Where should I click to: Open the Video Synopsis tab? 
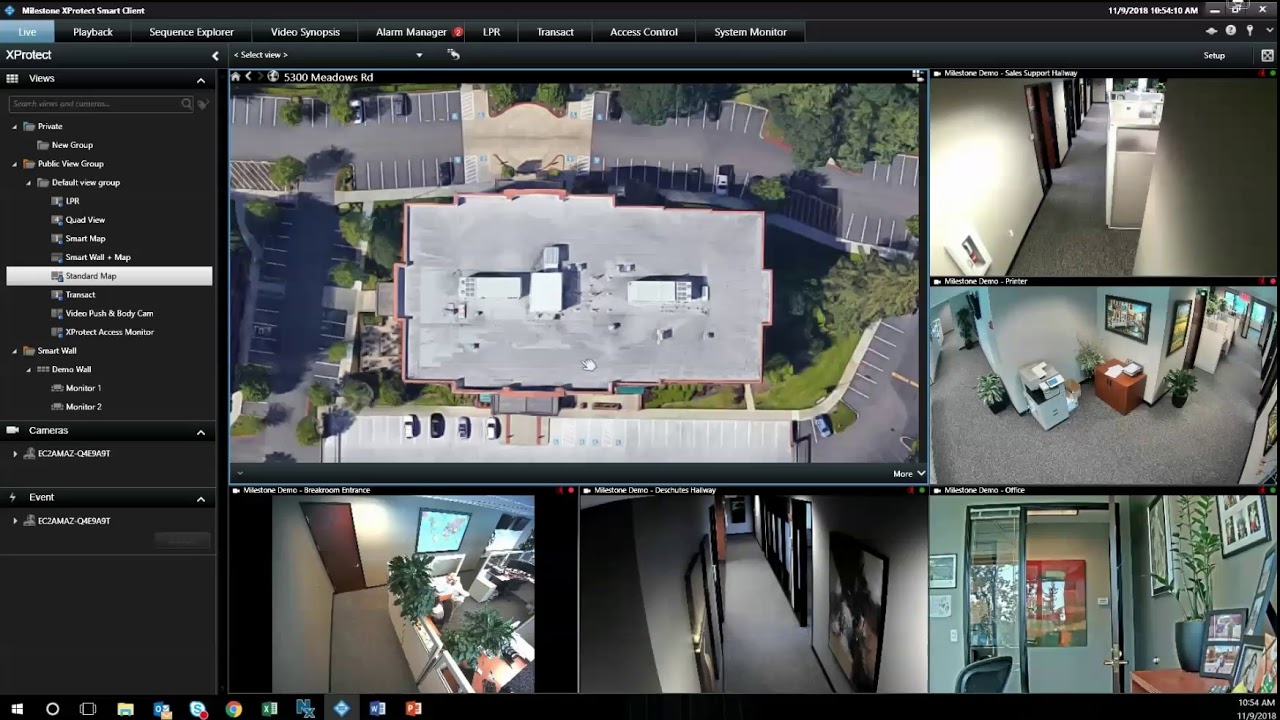[x=305, y=32]
